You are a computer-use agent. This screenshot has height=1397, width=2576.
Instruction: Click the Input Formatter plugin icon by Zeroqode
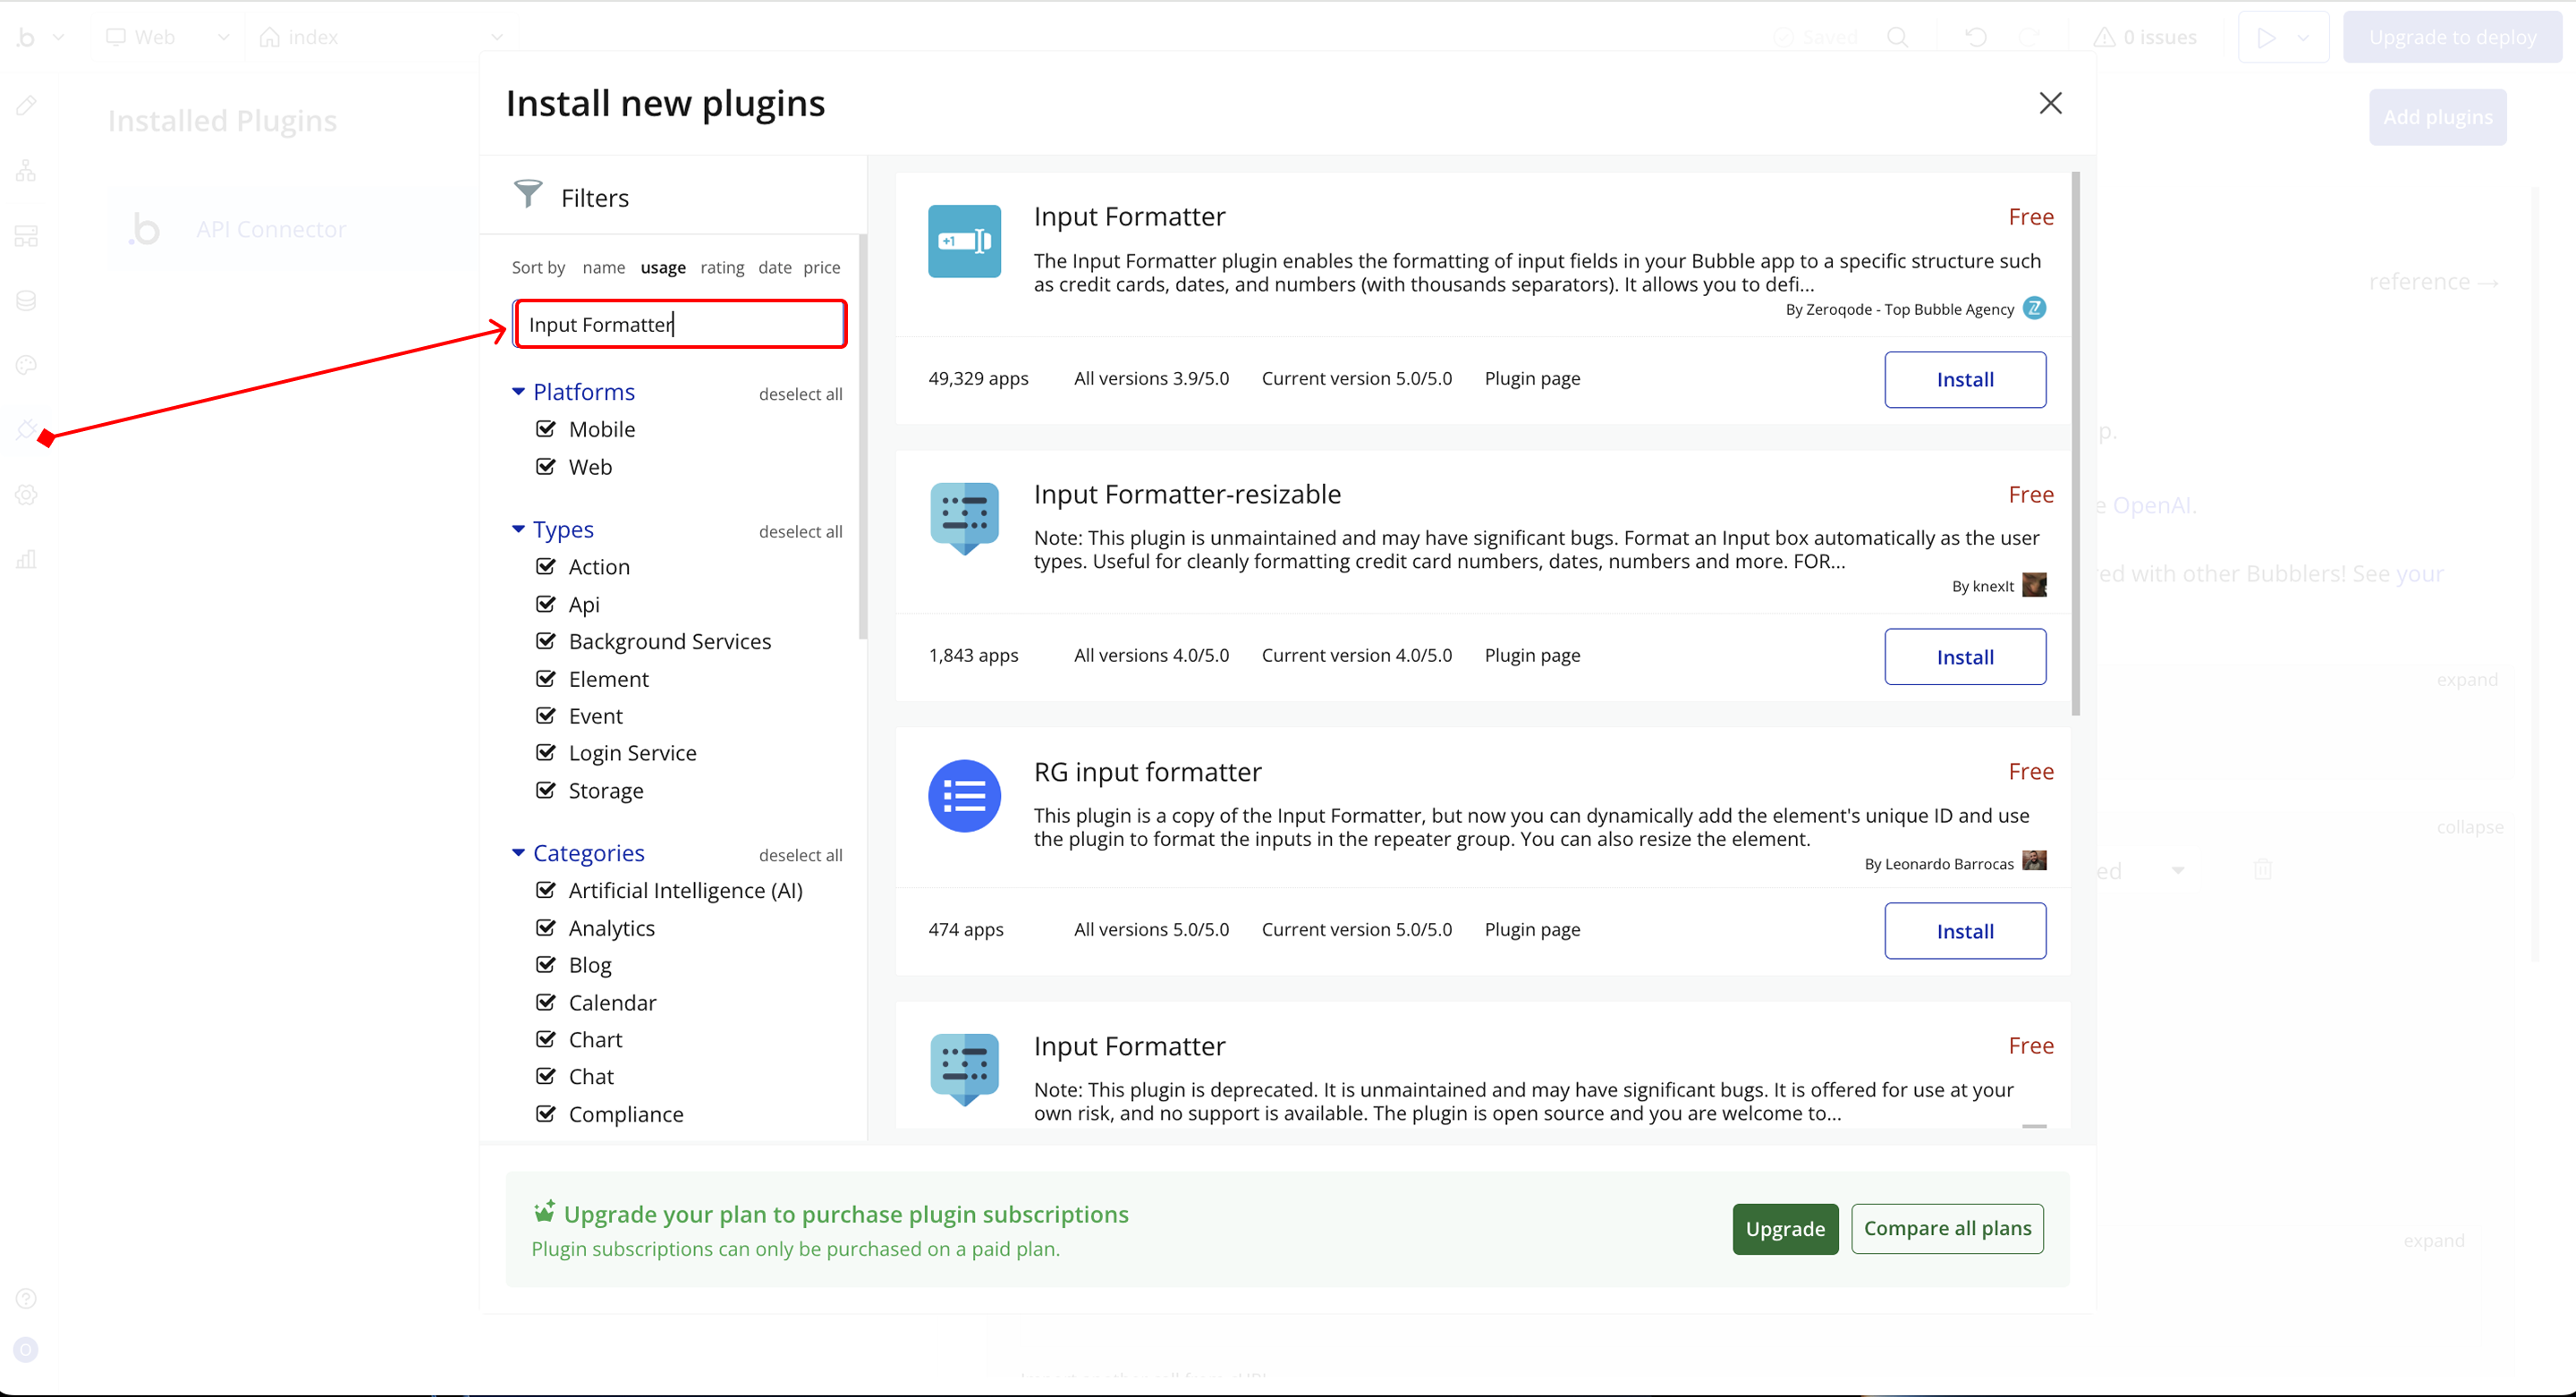click(x=964, y=241)
